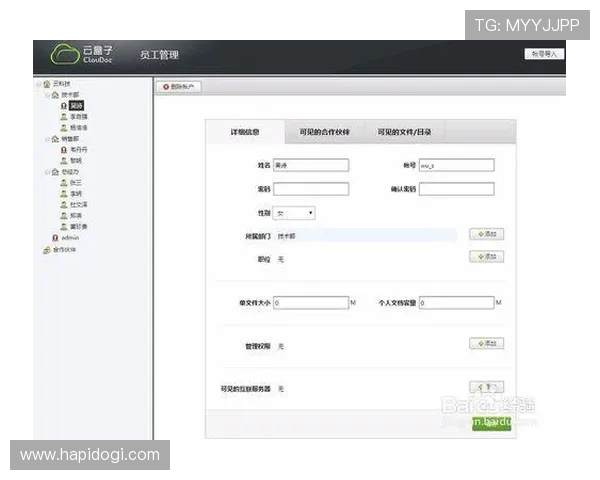Click the CloudDoc cloud logo
Image resolution: width=600 pixels, height=480 pixels.
click(65, 54)
